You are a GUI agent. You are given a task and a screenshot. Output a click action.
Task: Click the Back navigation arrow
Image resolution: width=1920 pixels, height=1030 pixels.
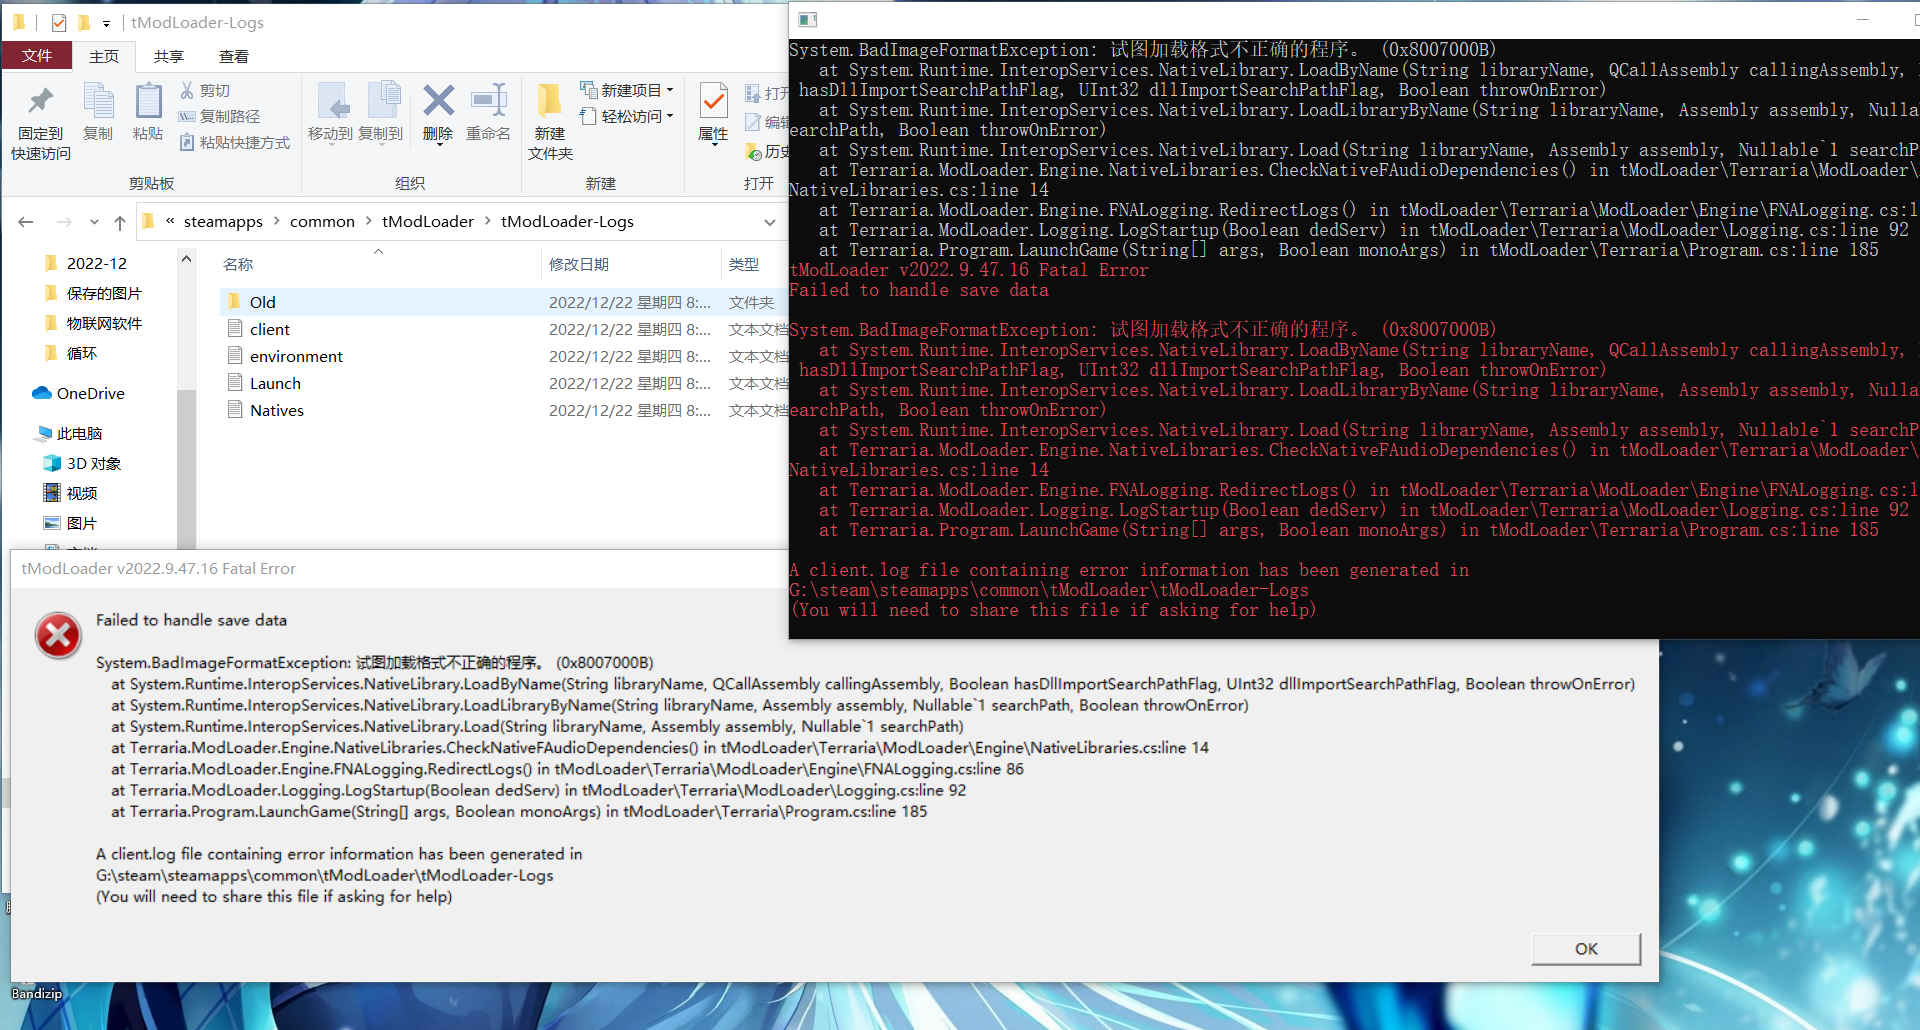[26, 222]
